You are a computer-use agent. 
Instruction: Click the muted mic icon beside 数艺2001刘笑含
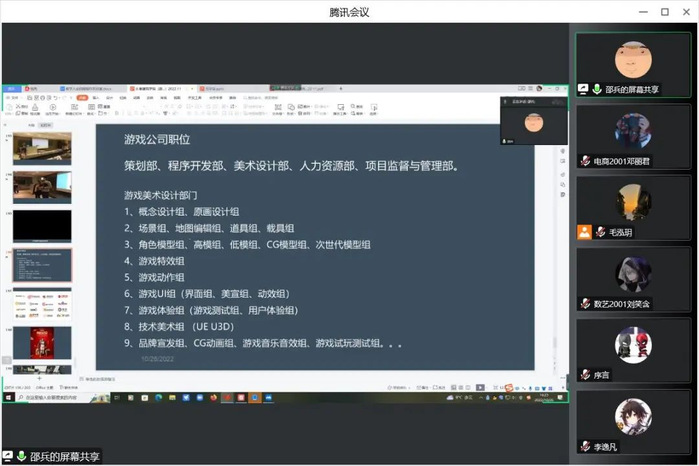coord(586,303)
